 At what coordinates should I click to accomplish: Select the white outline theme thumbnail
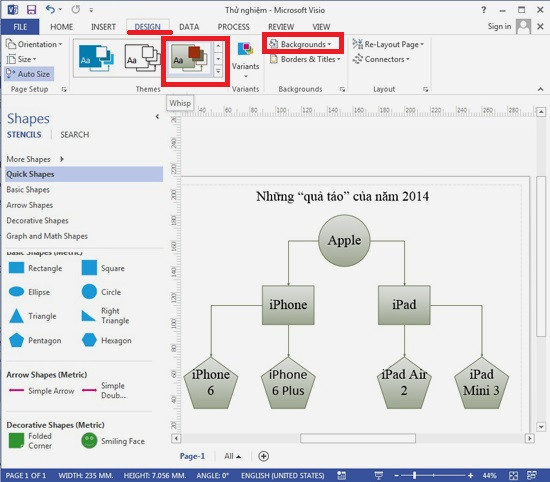pyautogui.click(x=142, y=58)
